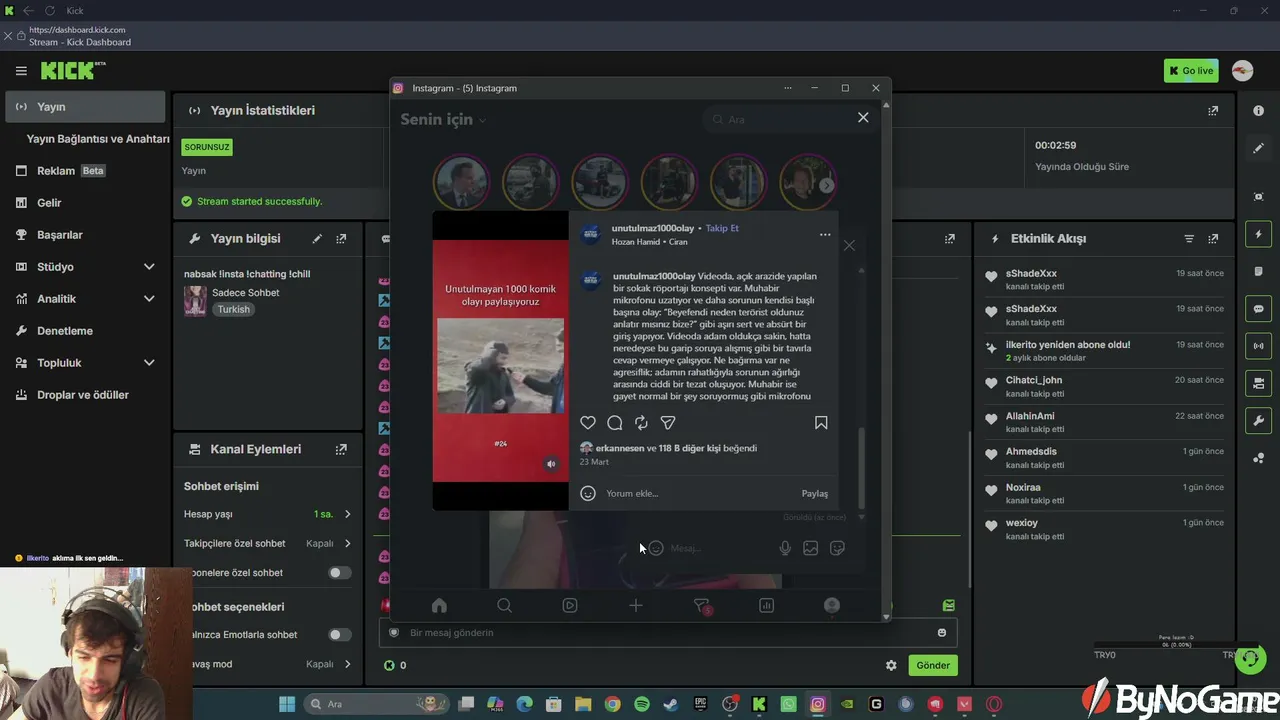This screenshot has height=720, width=1280.
Task: Create new Instagram post with plus icon
Action: point(635,605)
